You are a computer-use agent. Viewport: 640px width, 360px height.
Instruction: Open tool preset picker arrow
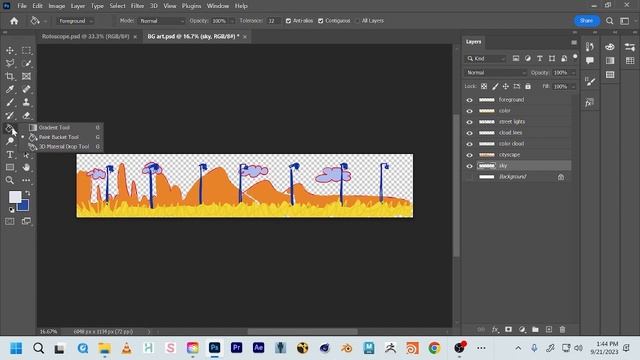[45, 21]
